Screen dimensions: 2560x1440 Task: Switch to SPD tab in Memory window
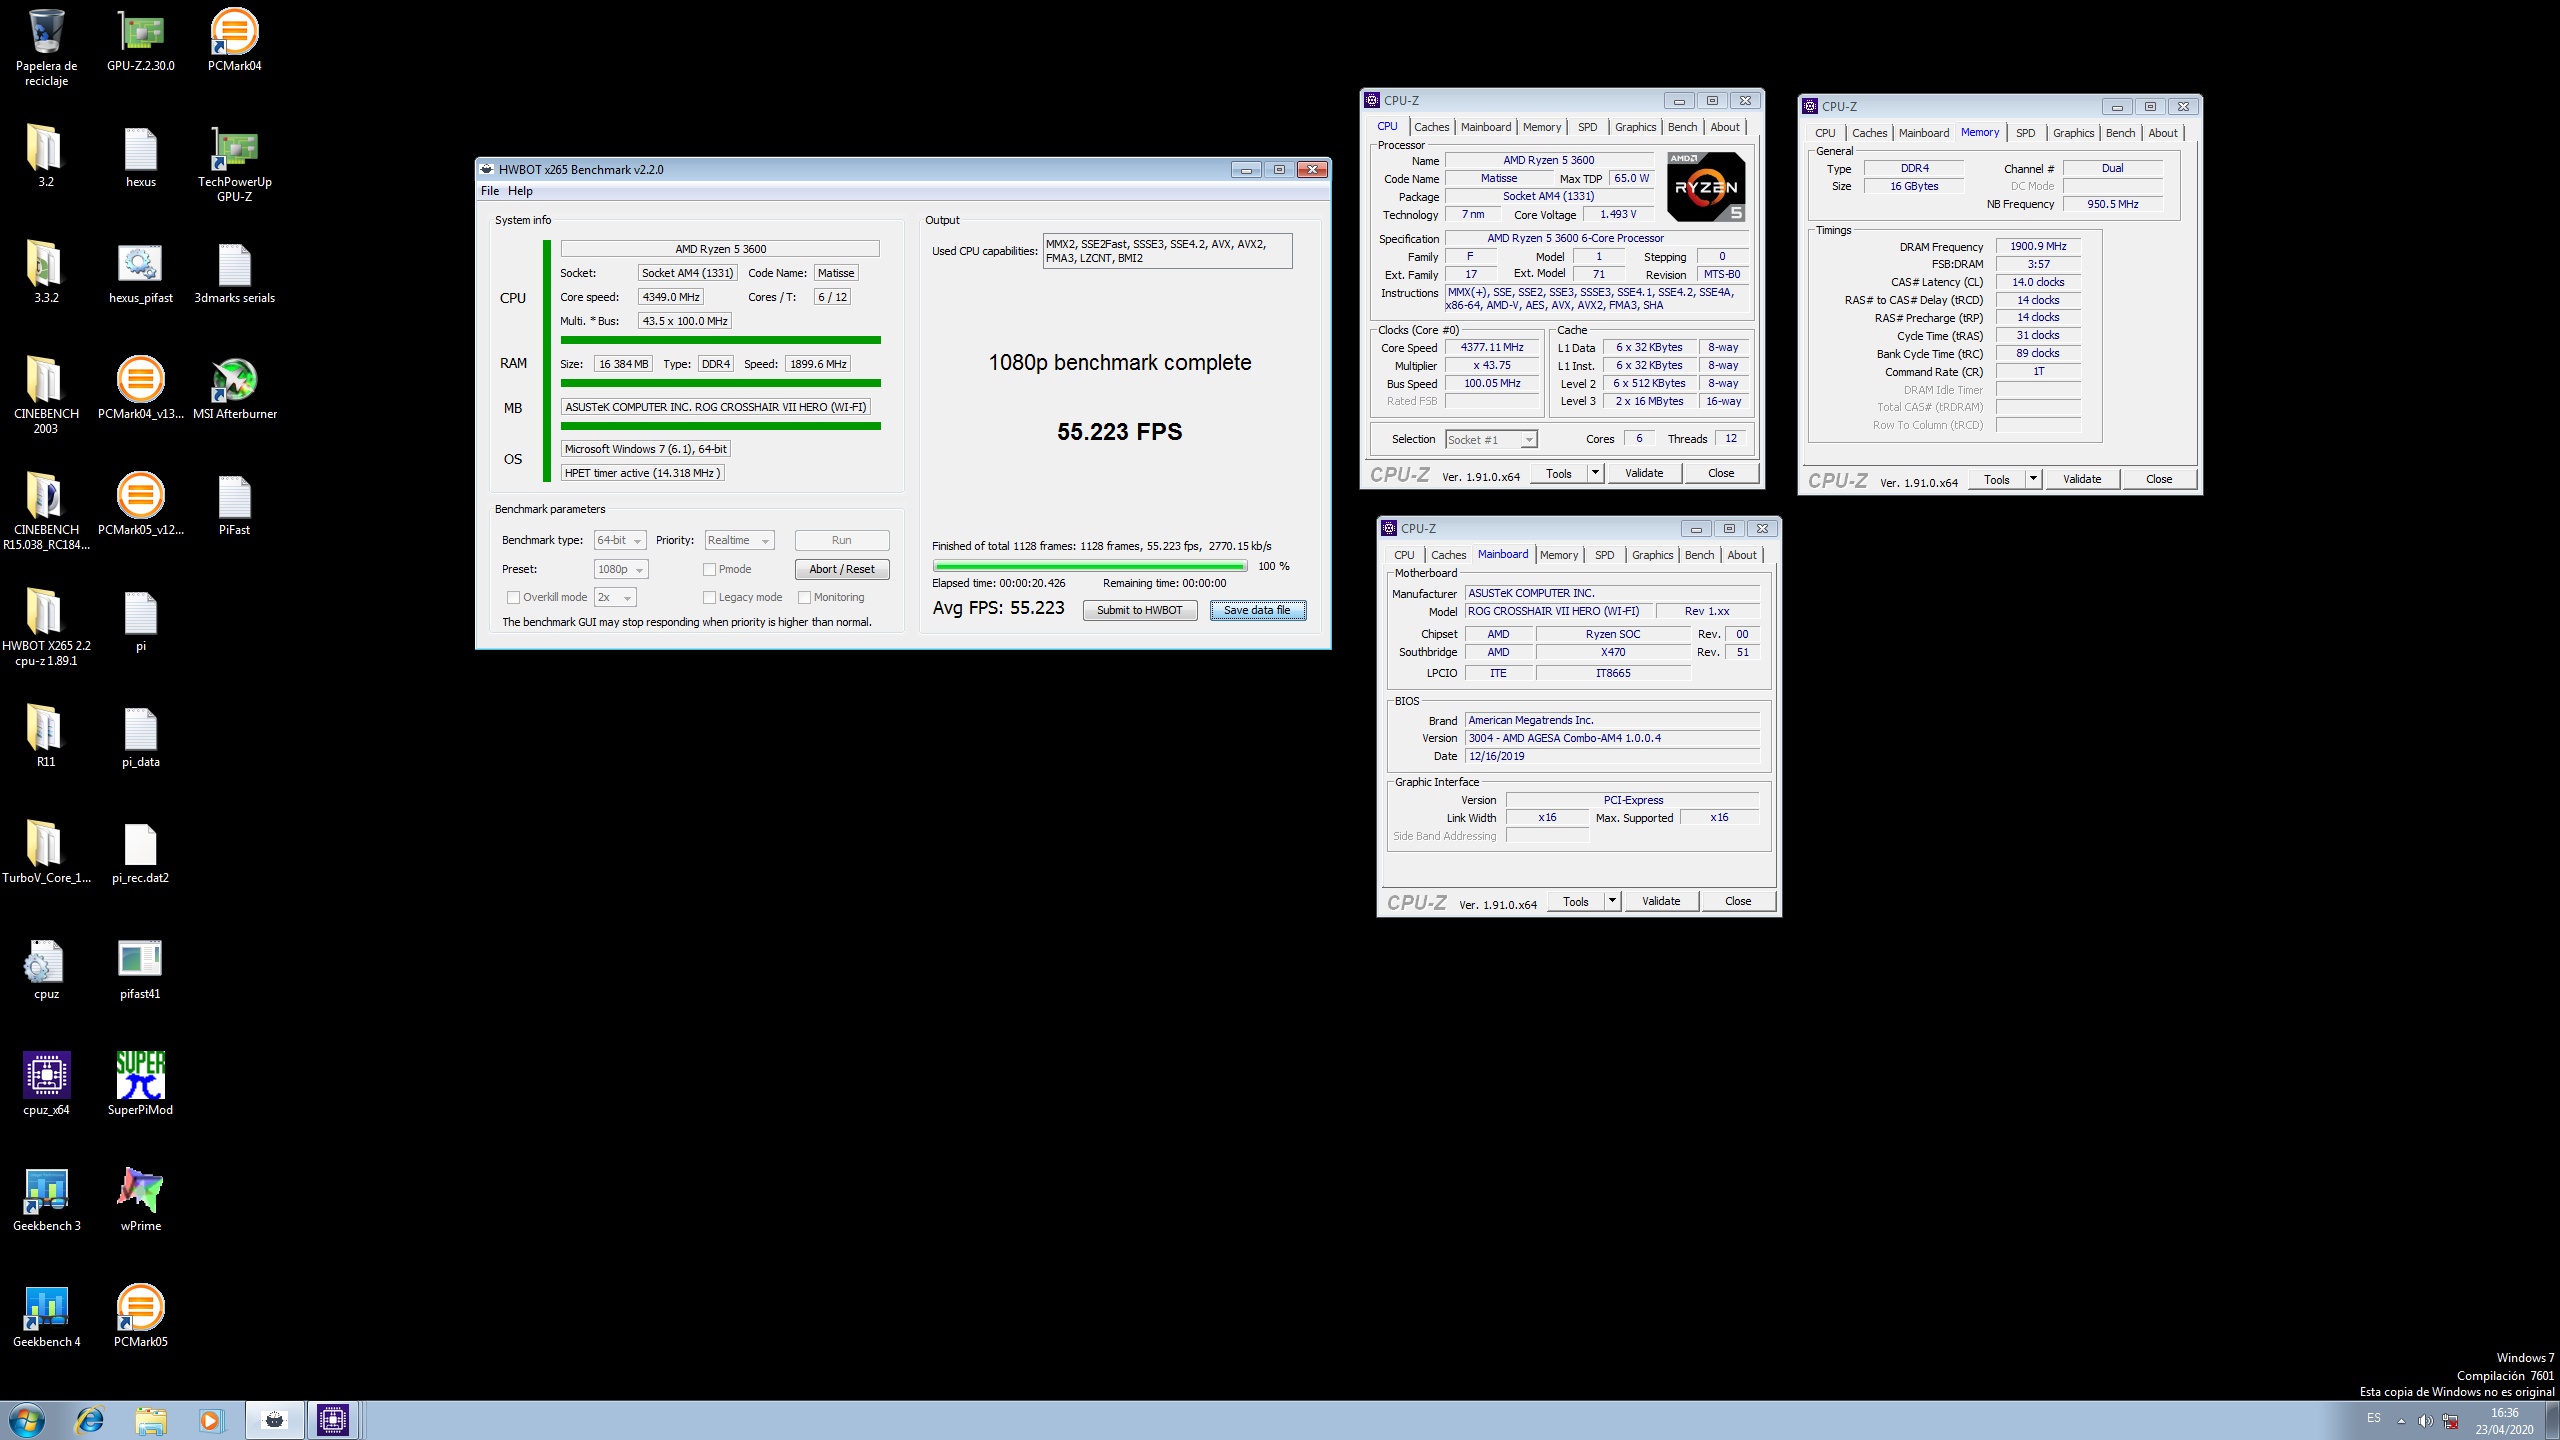pos(2025,133)
